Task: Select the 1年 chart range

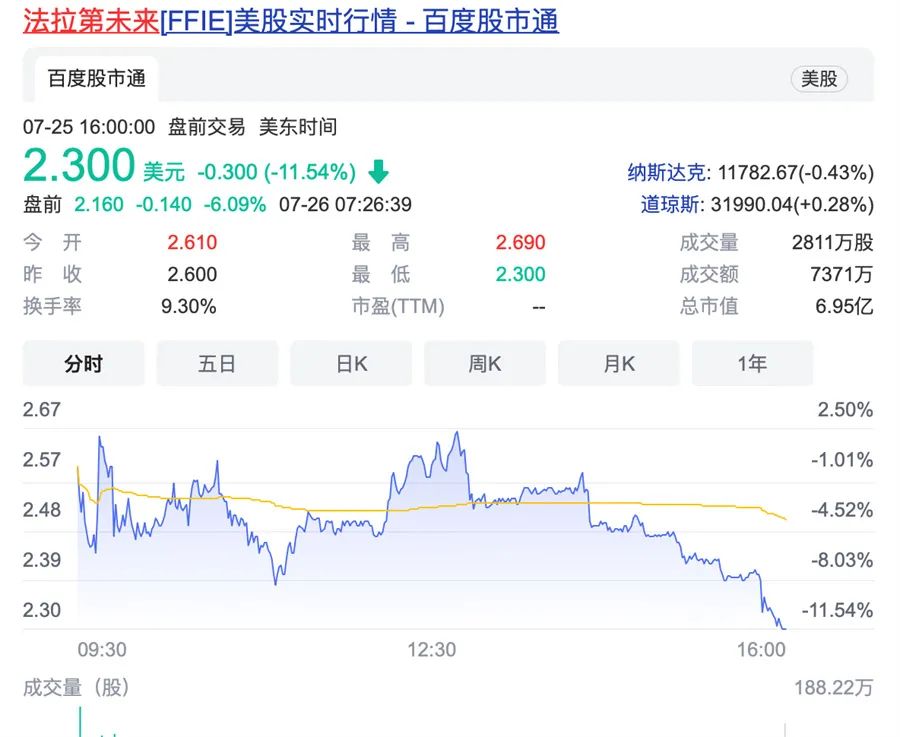Action: click(x=752, y=364)
